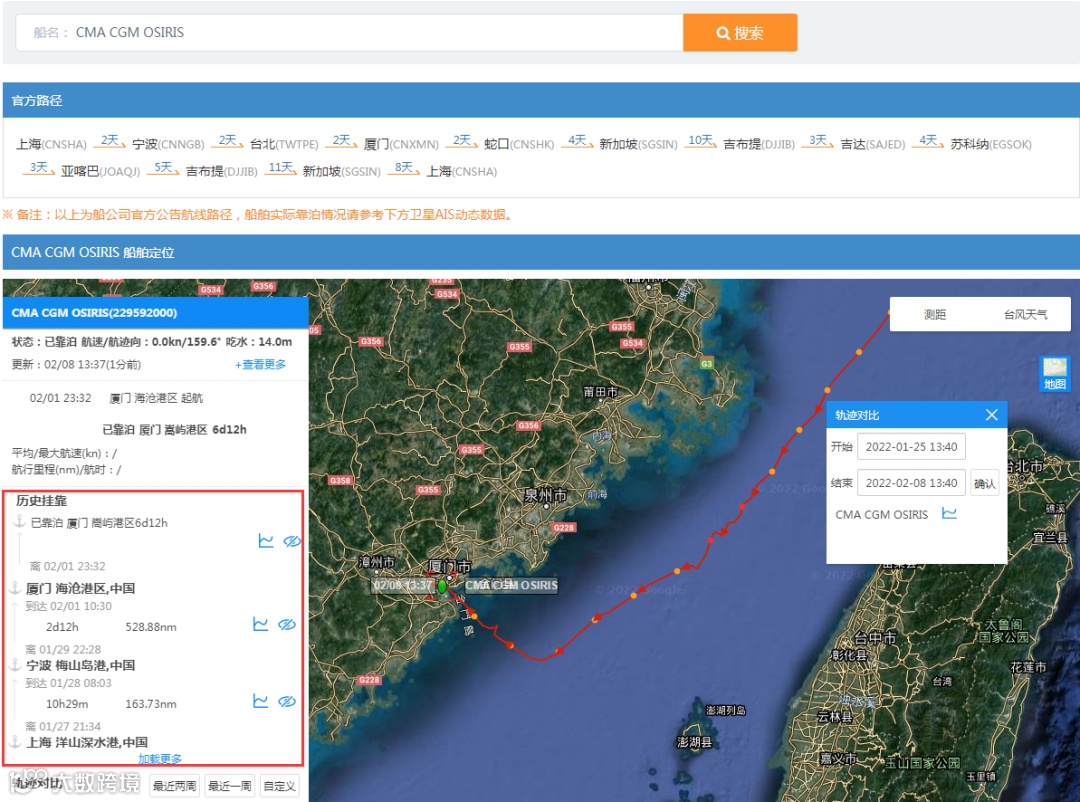The height and width of the screenshot is (802, 1080).
Task: Click the 官方路径 section header
Action: coord(37,101)
